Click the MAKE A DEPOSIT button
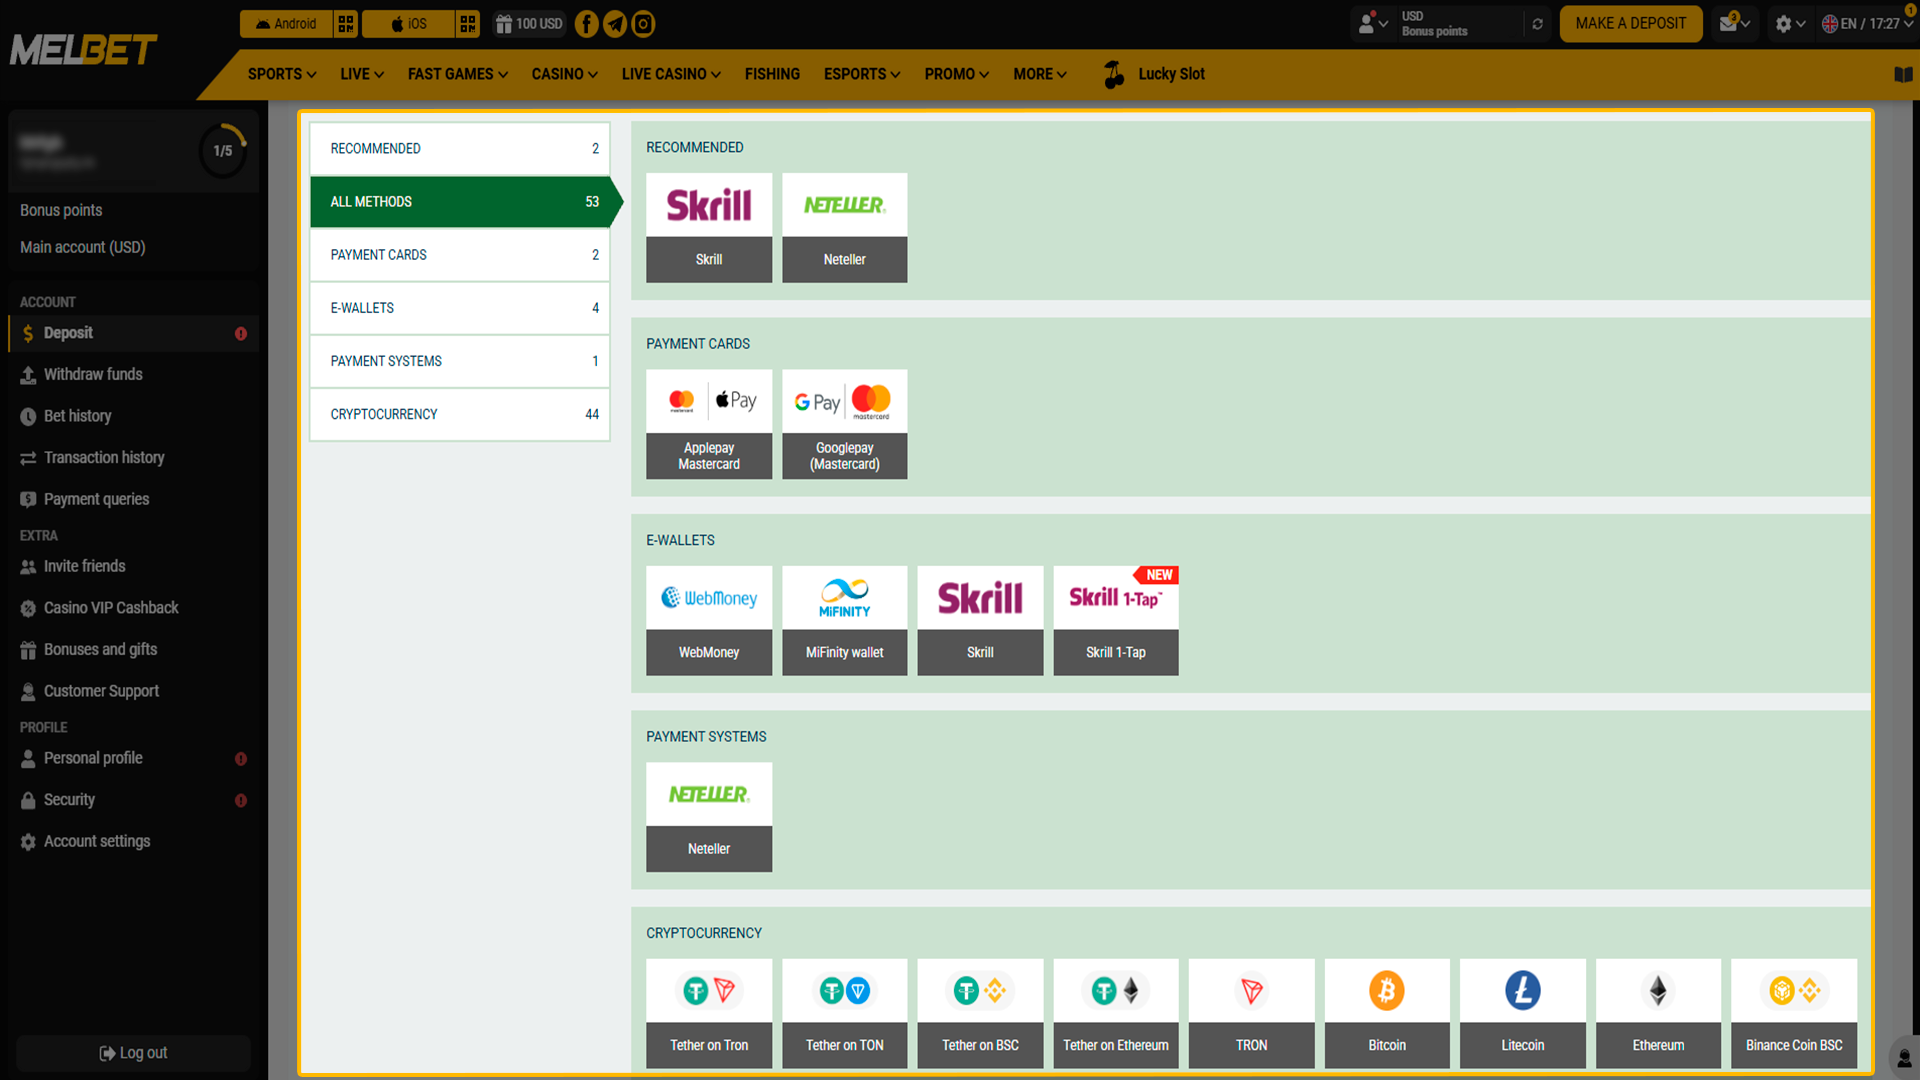The image size is (1920, 1080). tap(1630, 23)
